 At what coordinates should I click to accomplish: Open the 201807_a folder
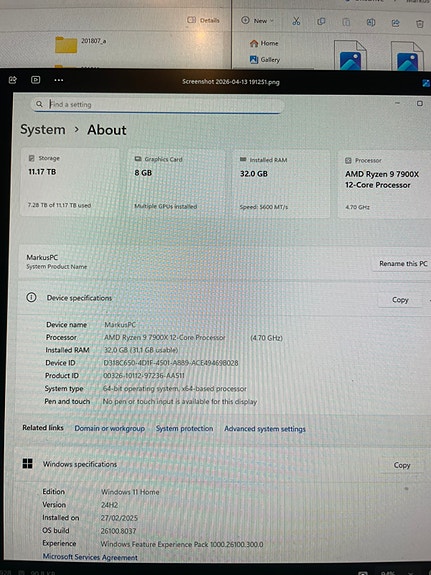(81, 44)
